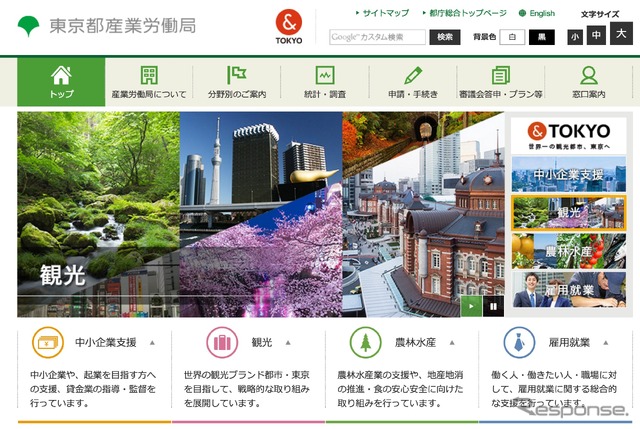Open the 農林水産 heading link
Image resolution: width=640 pixels, height=429 pixels.
click(x=416, y=342)
